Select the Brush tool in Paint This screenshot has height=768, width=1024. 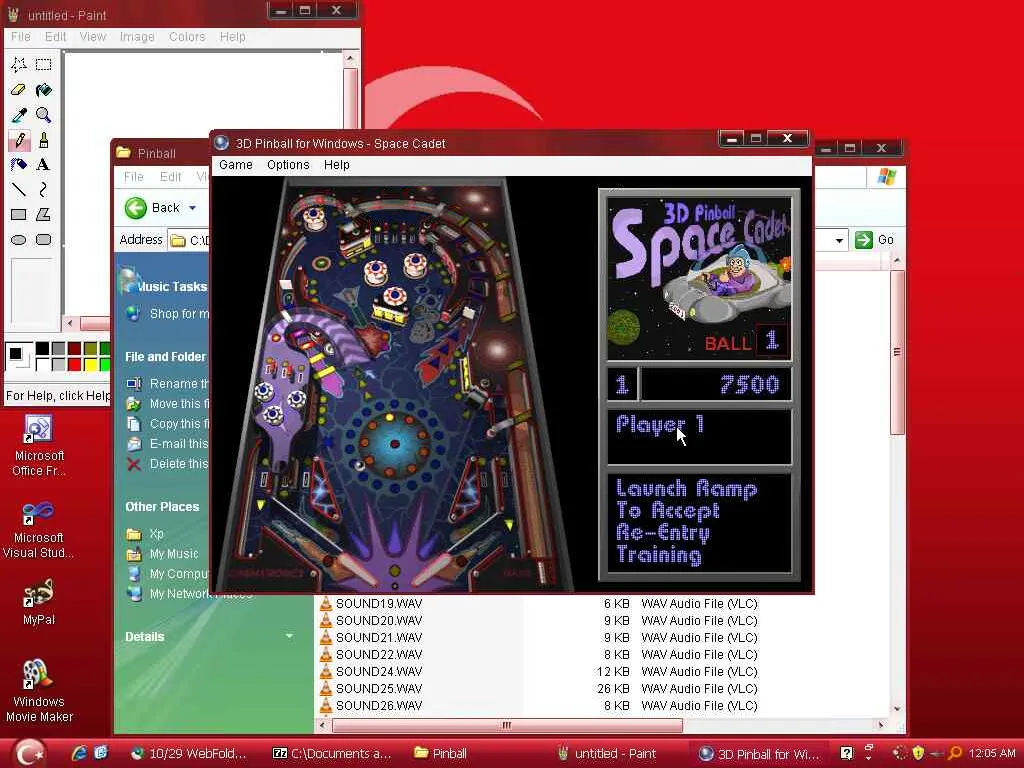44,140
